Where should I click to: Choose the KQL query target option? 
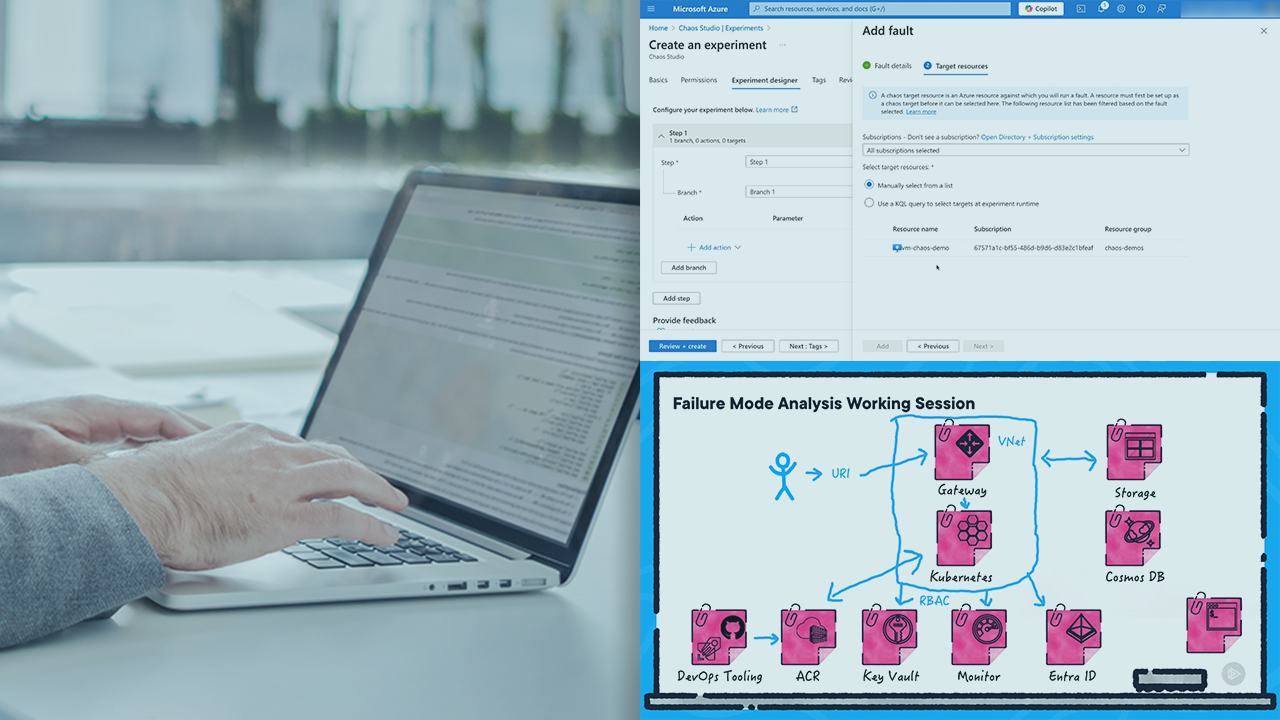tap(869, 203)
